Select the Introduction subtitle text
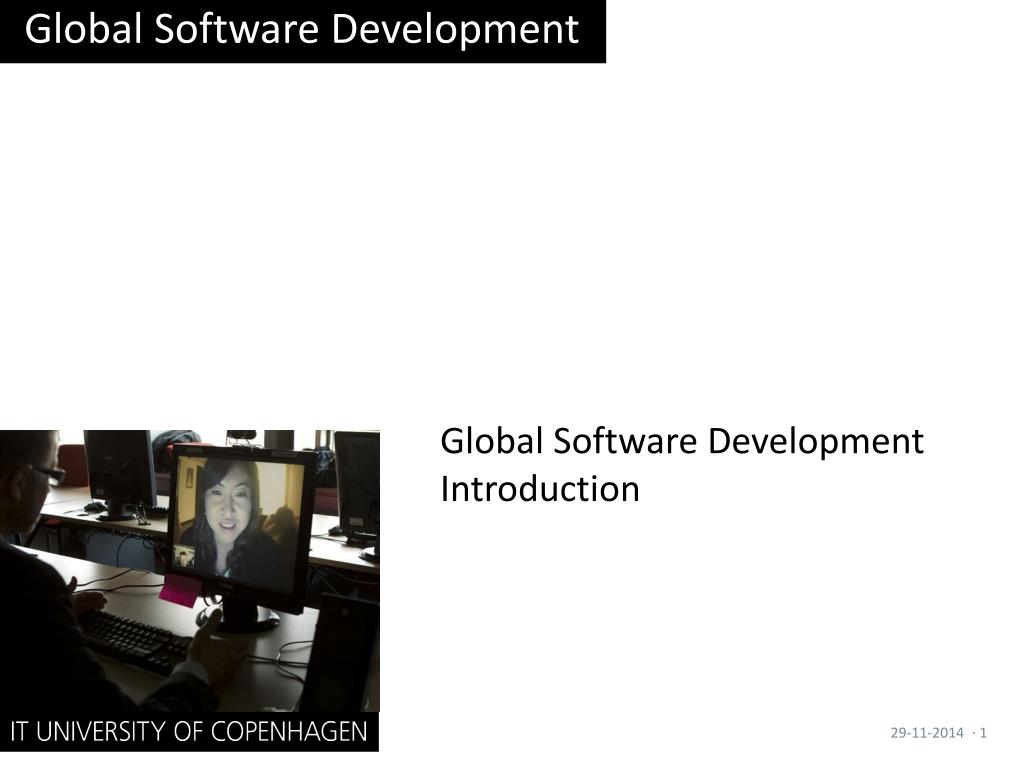 [x=540, y=489]
